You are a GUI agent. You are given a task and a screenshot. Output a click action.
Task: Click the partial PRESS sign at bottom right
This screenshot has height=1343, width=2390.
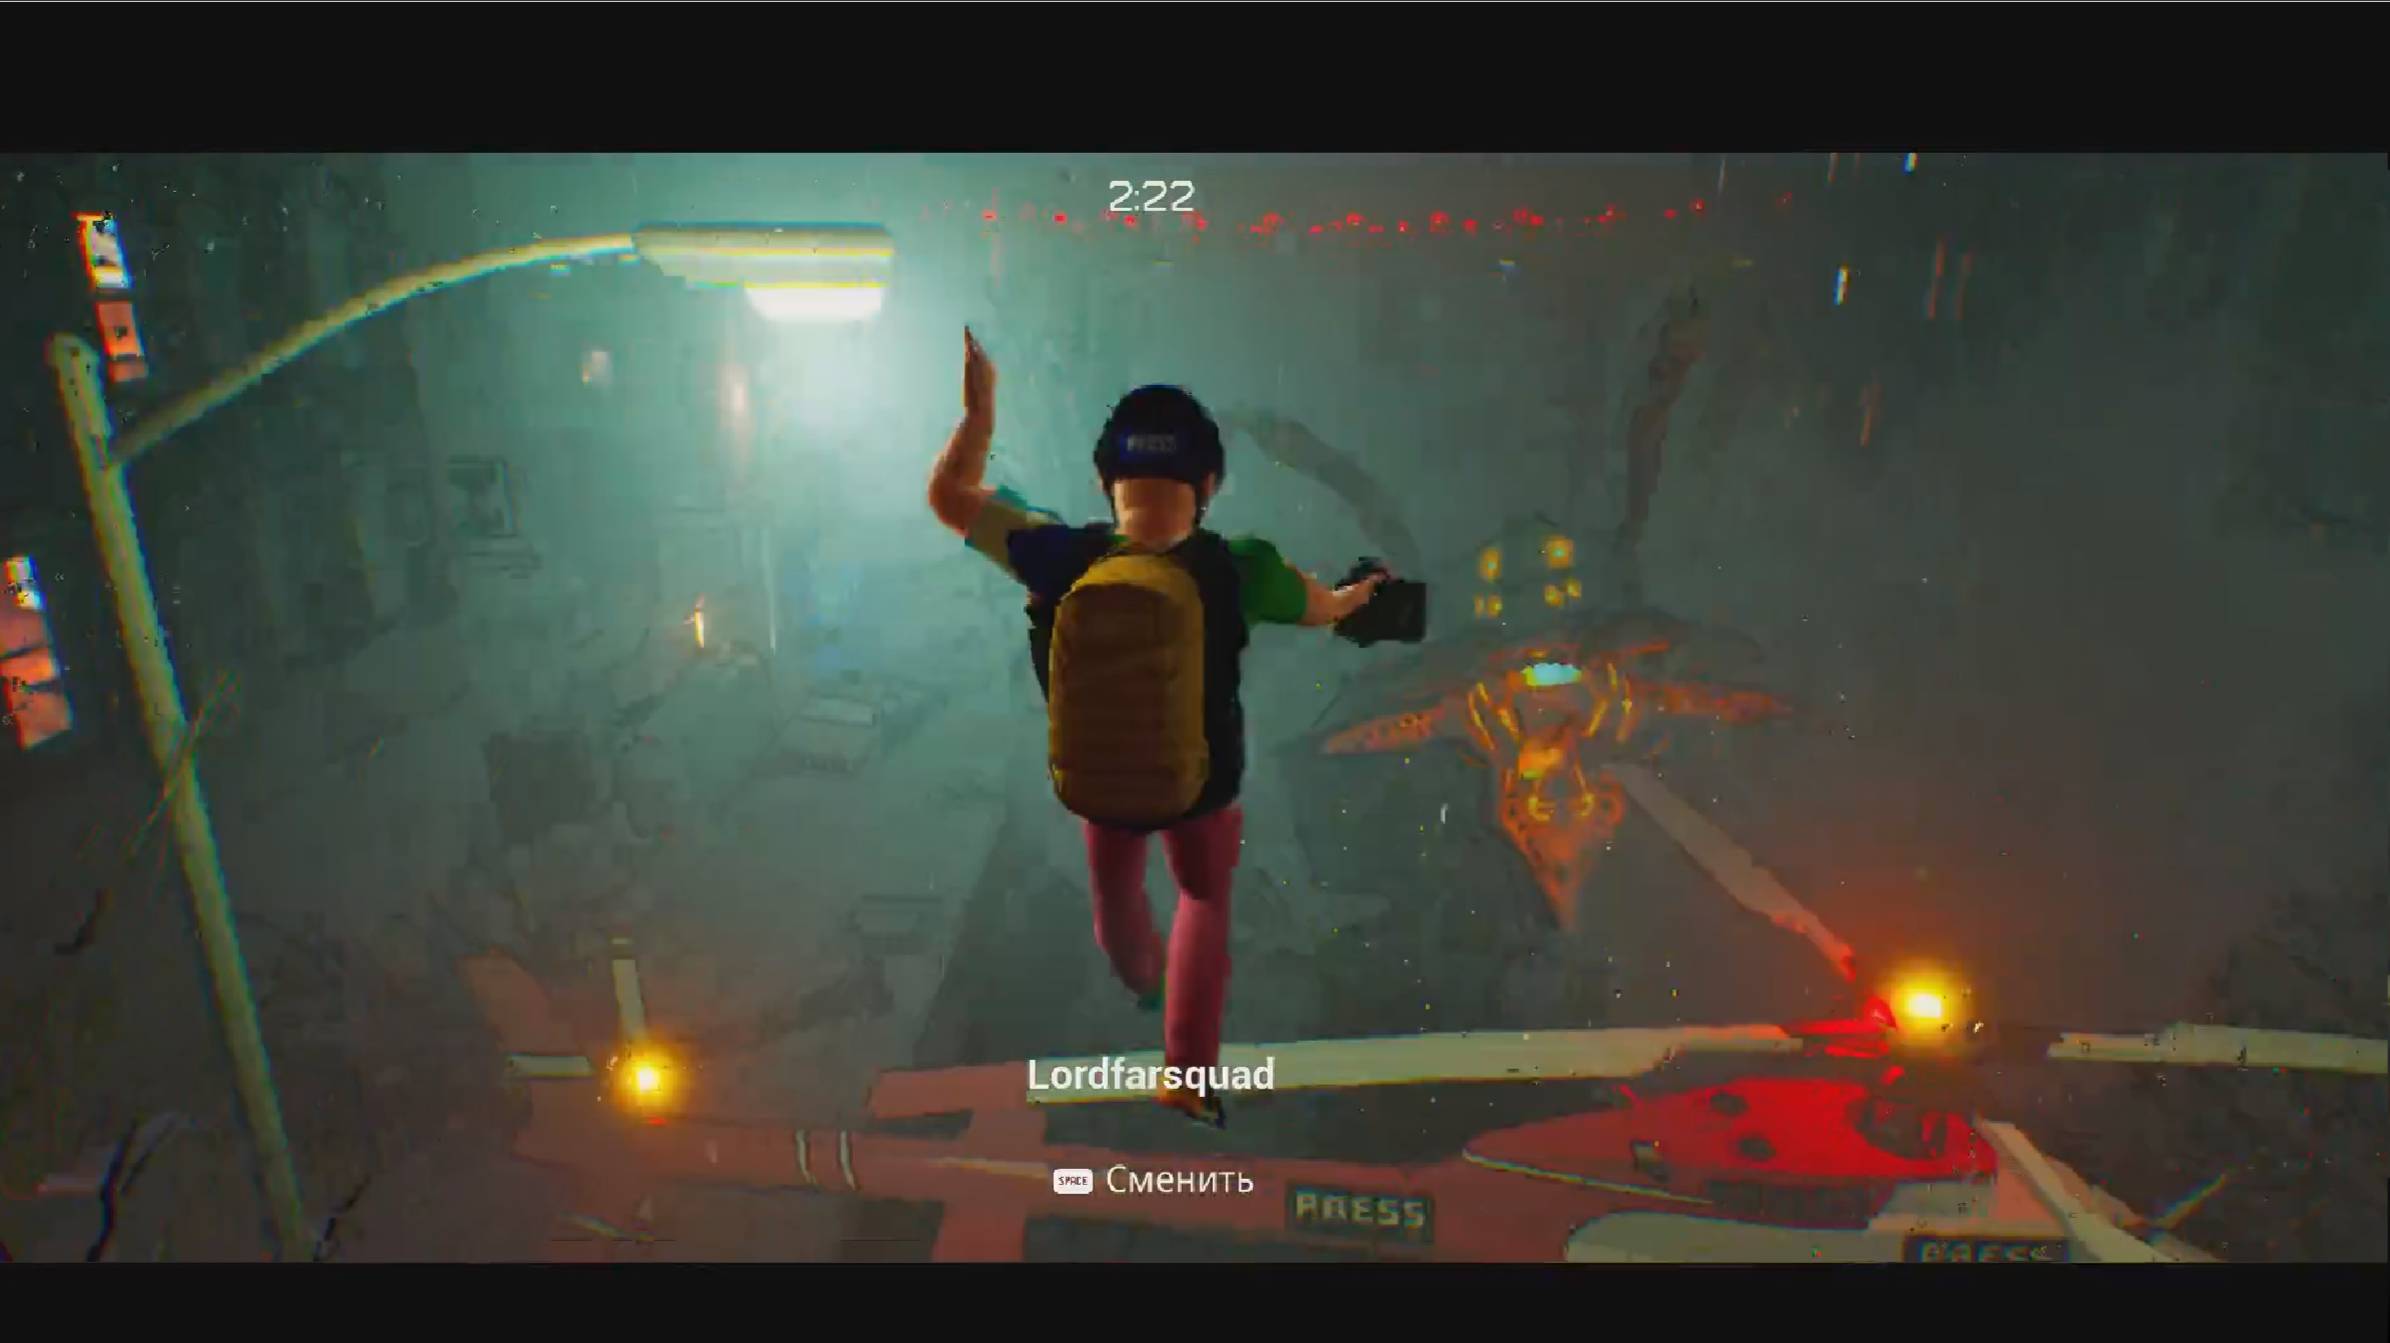click(1985, 1250)
